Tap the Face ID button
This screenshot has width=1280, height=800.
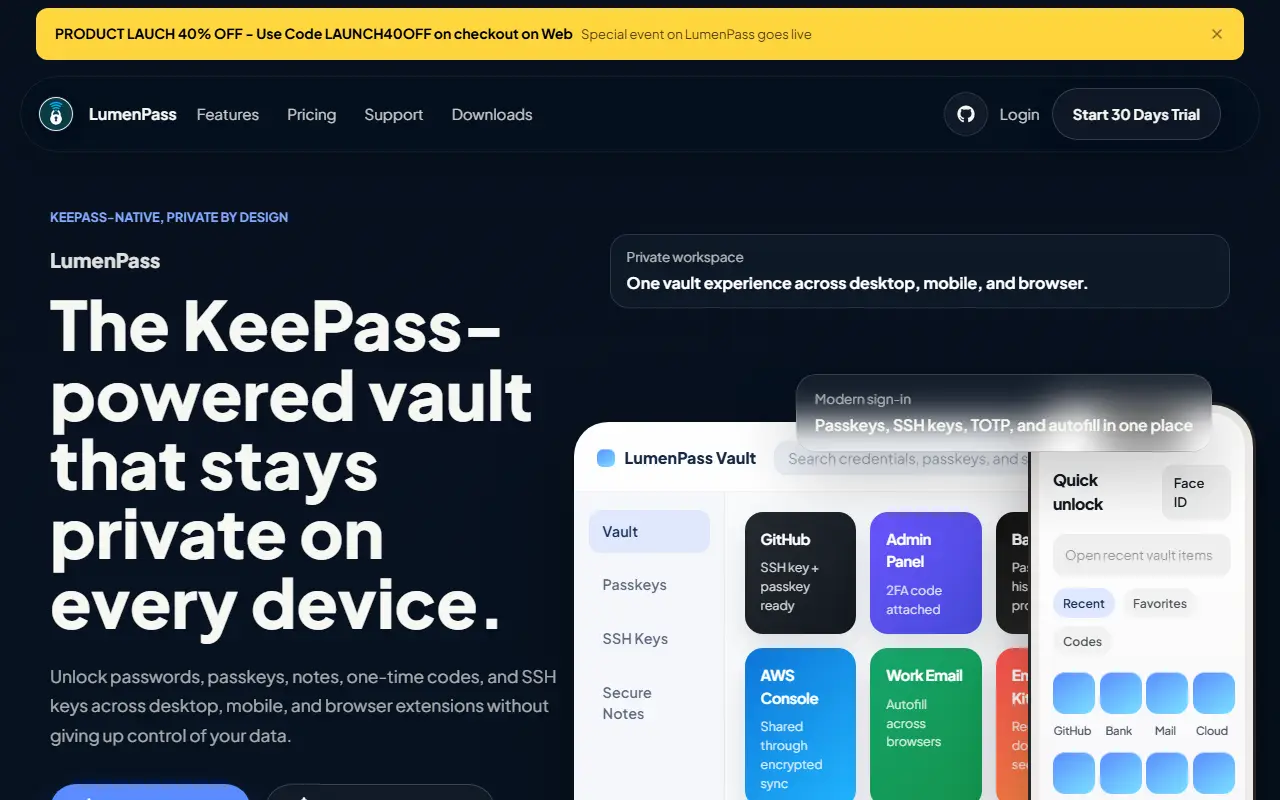pos(1196,493)
